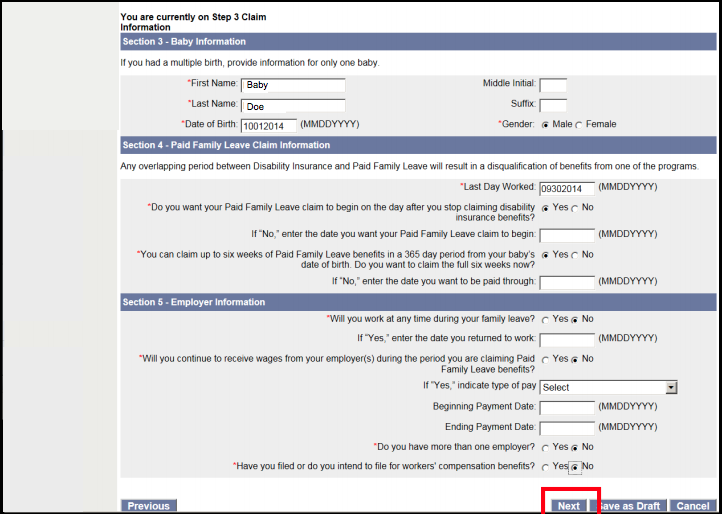The width and height of the screenshot is (722, 514).
Task: Select No for claiming full six weeks
Action: click(574, 255)
